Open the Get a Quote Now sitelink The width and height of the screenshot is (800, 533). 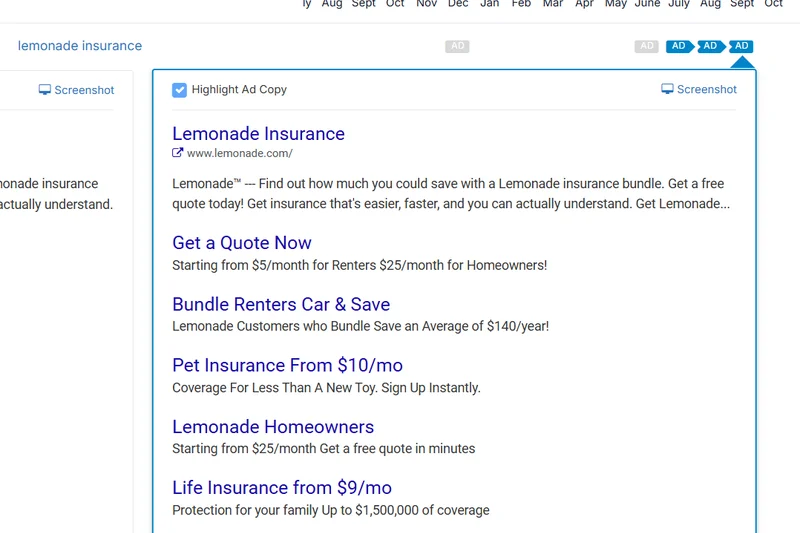coord(242,243)
